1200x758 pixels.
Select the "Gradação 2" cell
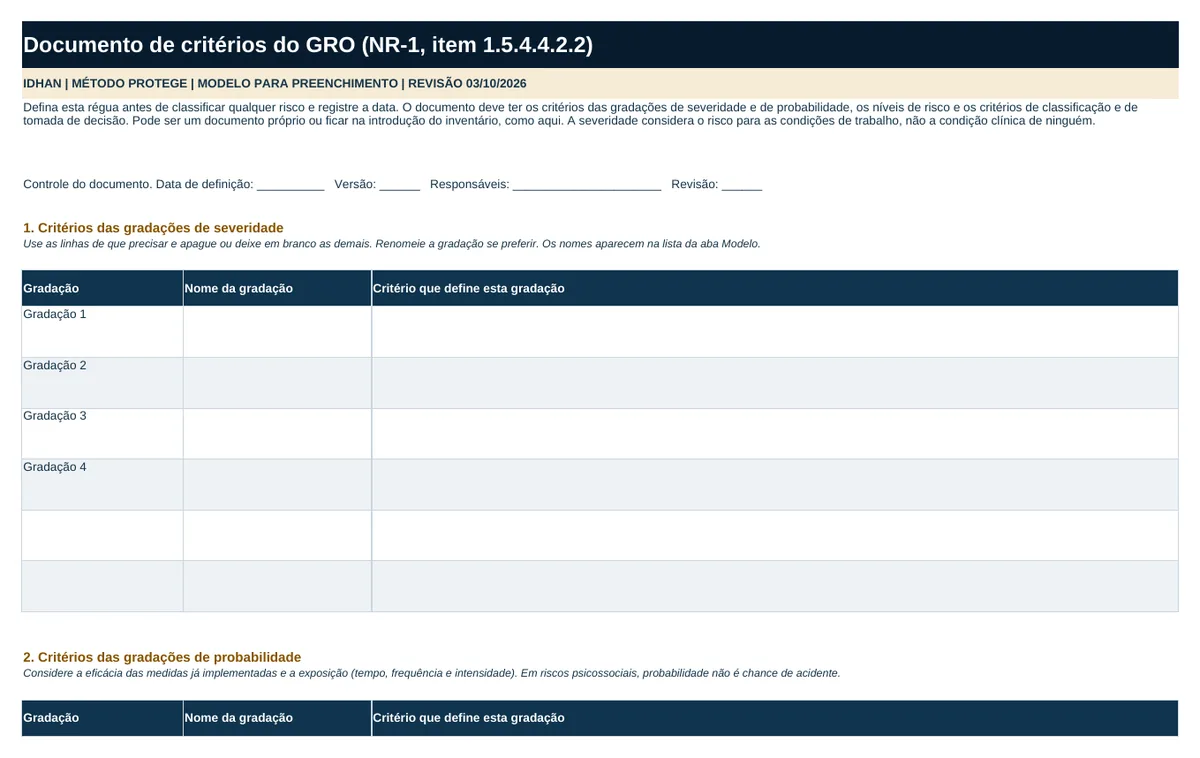coord(102,383)
